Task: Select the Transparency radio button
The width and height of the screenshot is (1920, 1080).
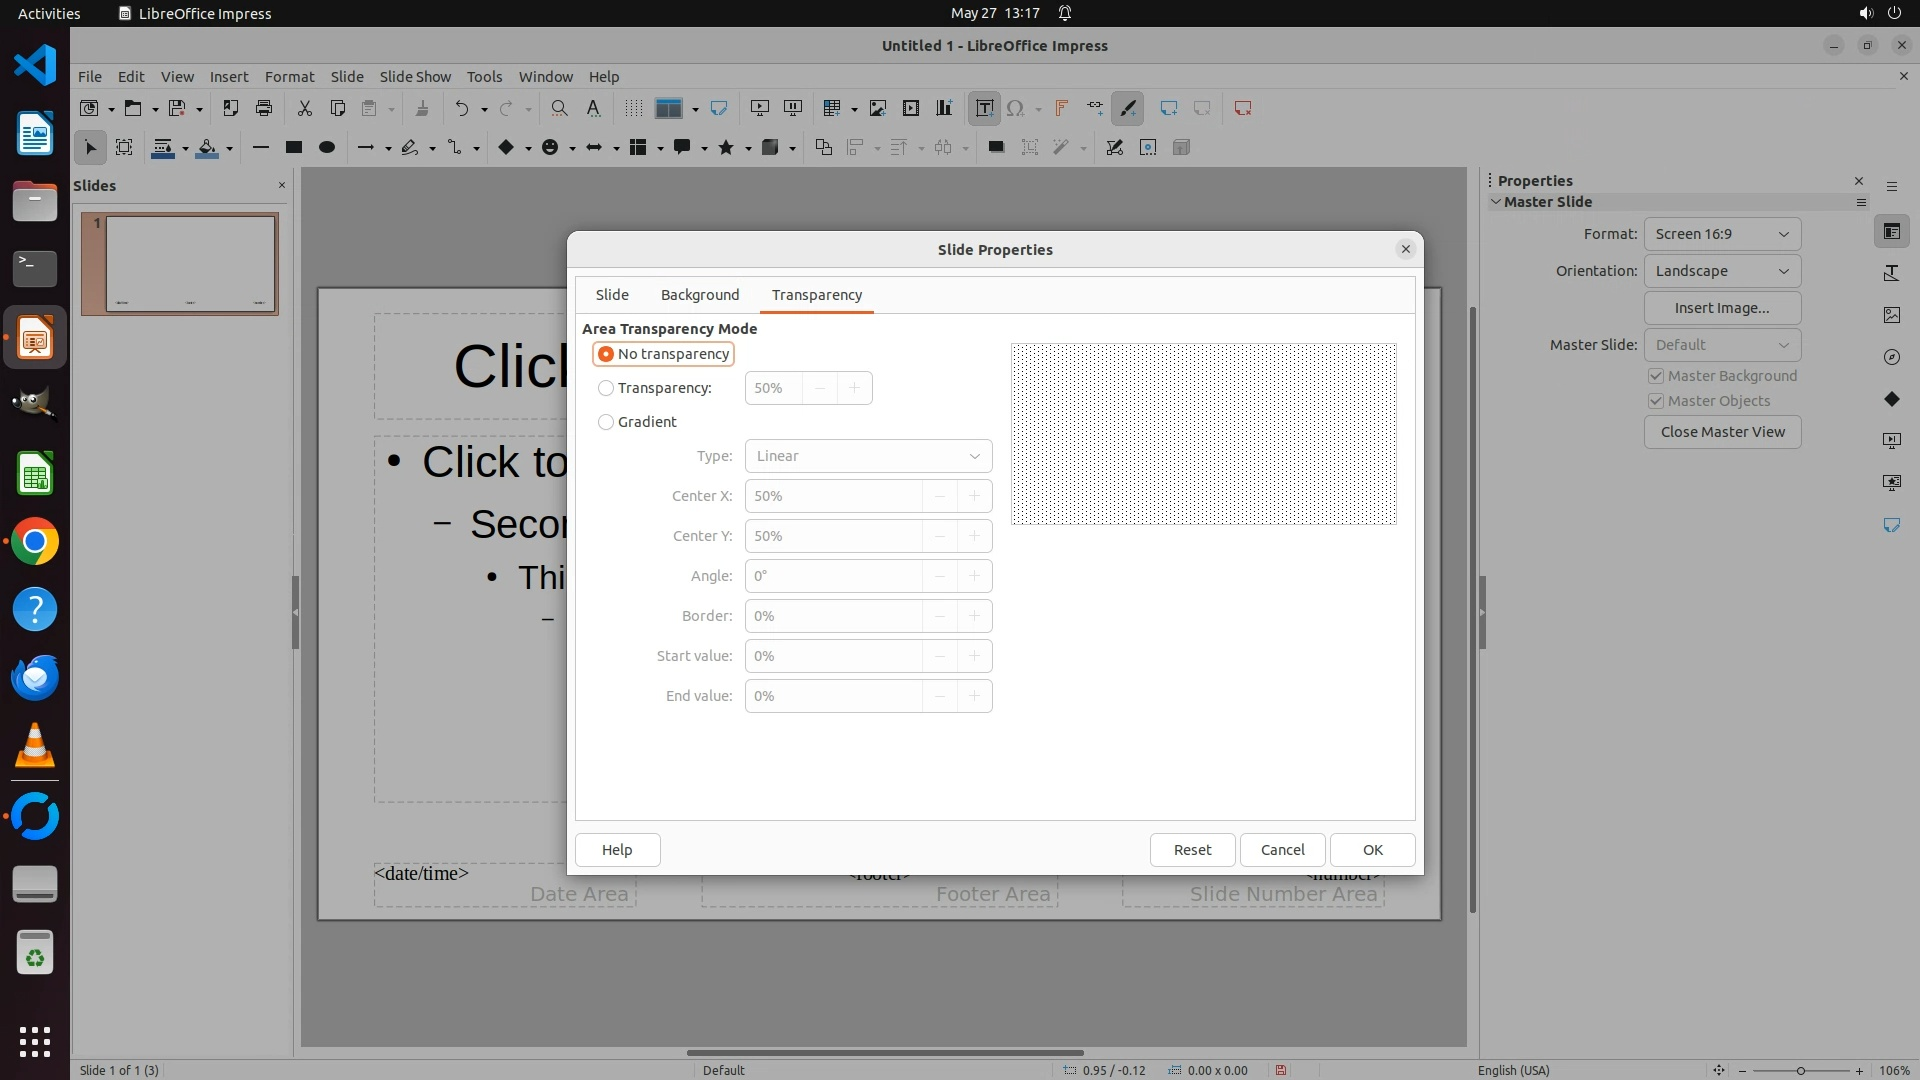Action: [606, 388]
